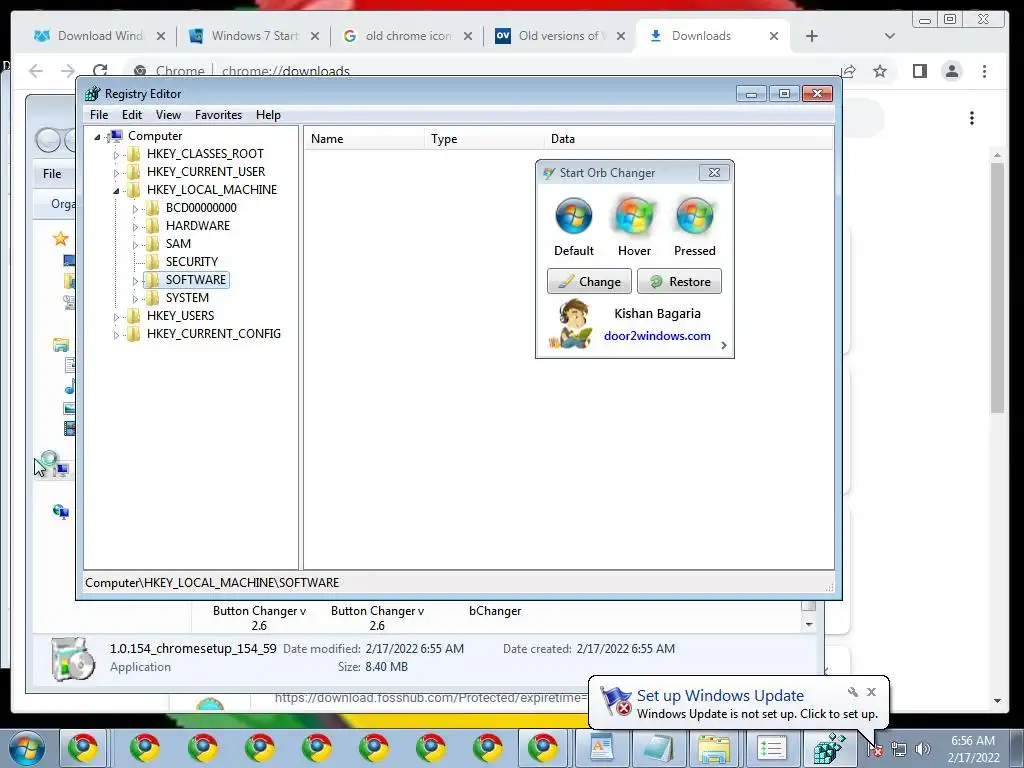Click the 1.0.154_chromesetup file icon in Explorer

[72, 658]
